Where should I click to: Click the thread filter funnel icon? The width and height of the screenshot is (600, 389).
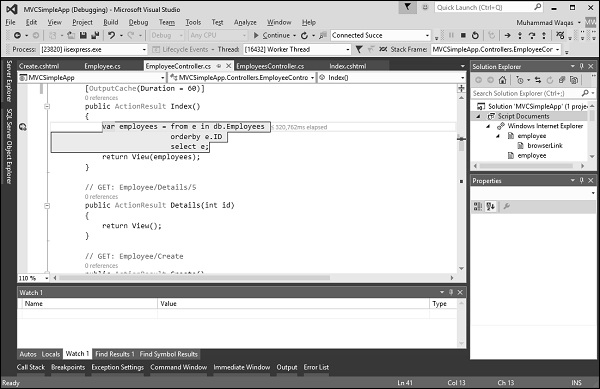[359, 49]
